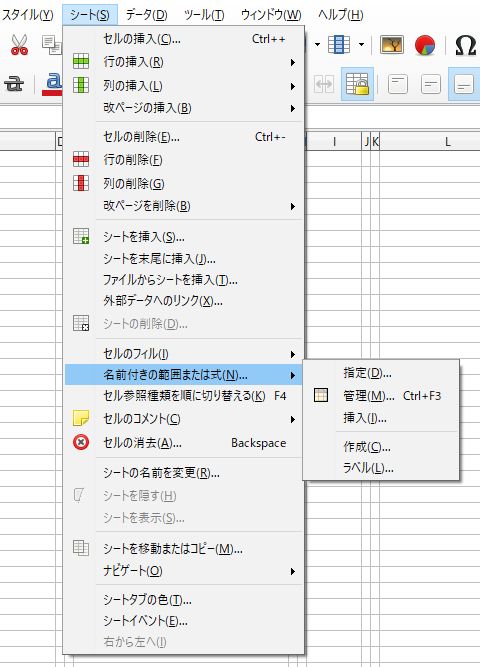This screenshot has height=667, width=480.
Task: Select 管理(M)... in submenu
Action: 381,396
